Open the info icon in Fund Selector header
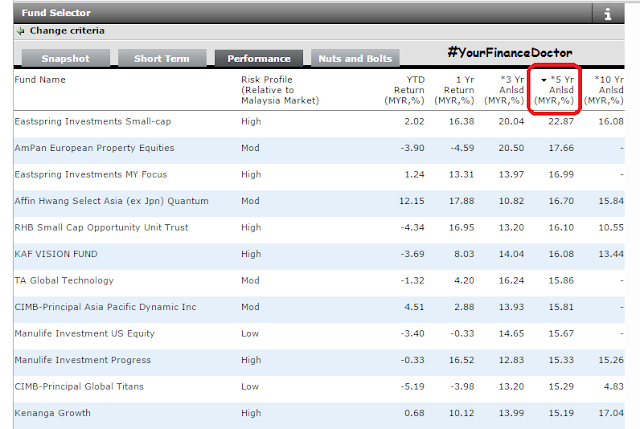 (x=608, y=14)
